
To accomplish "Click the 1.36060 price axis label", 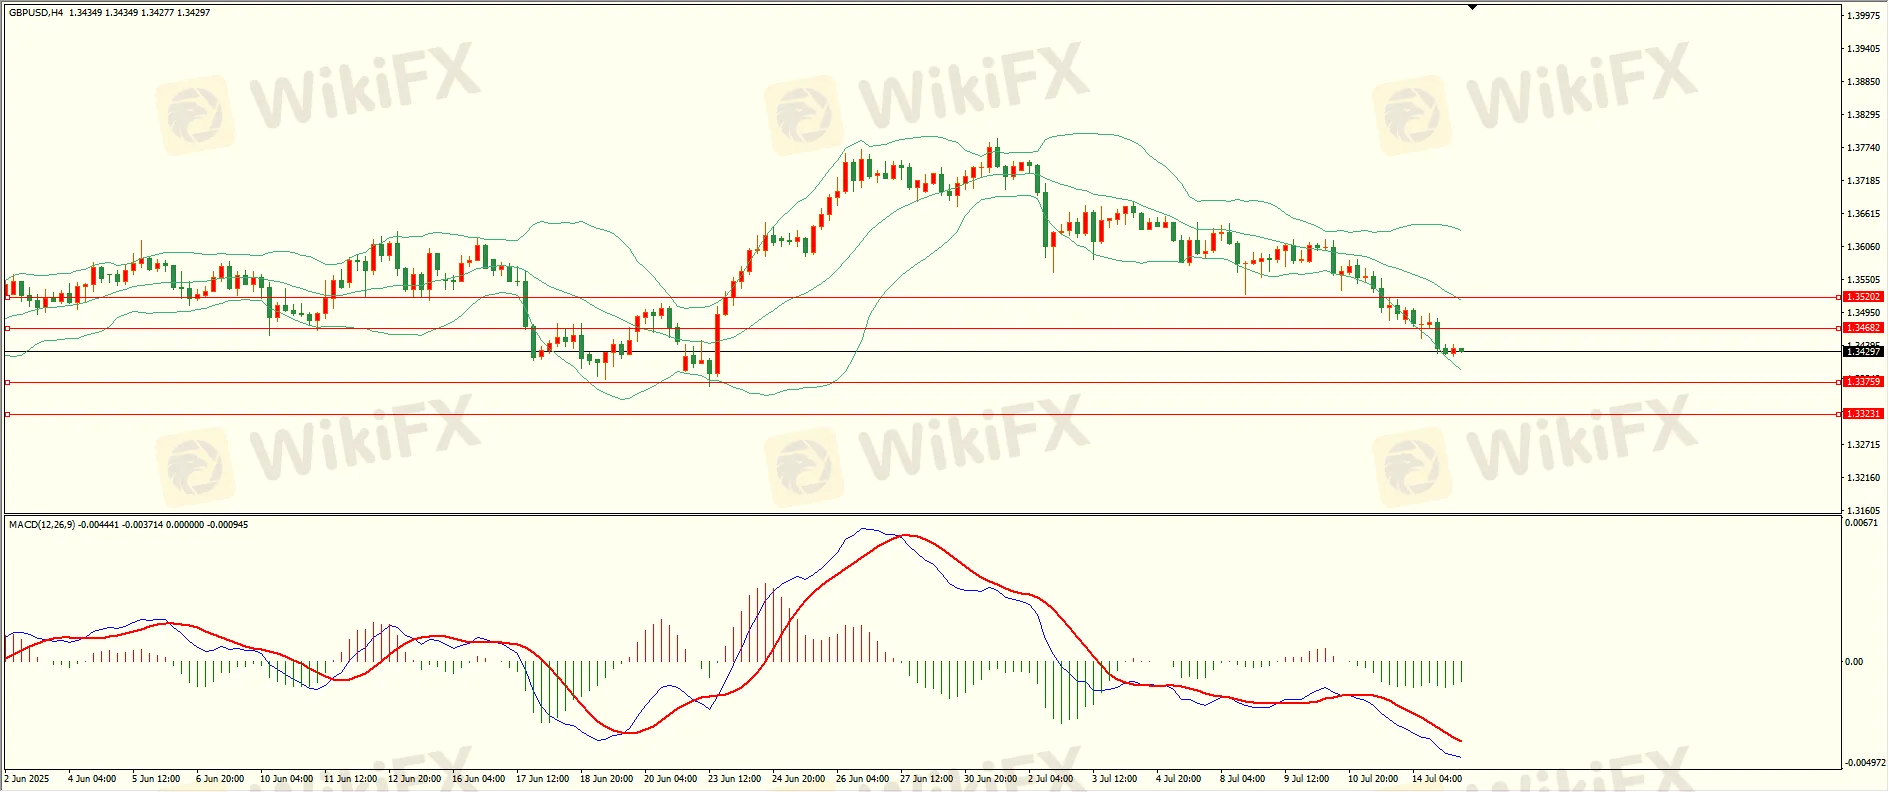I will pyautogui.click(x=1863, y=247).
